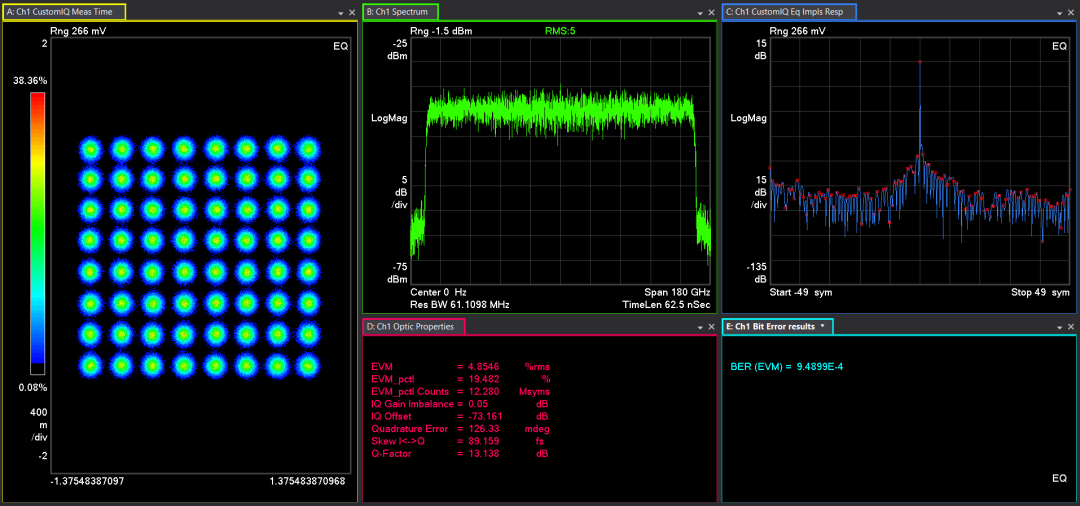Click Q-Factor 13.138 dB row
This screenshot has height=506, width=1080.
click(461, 454)
